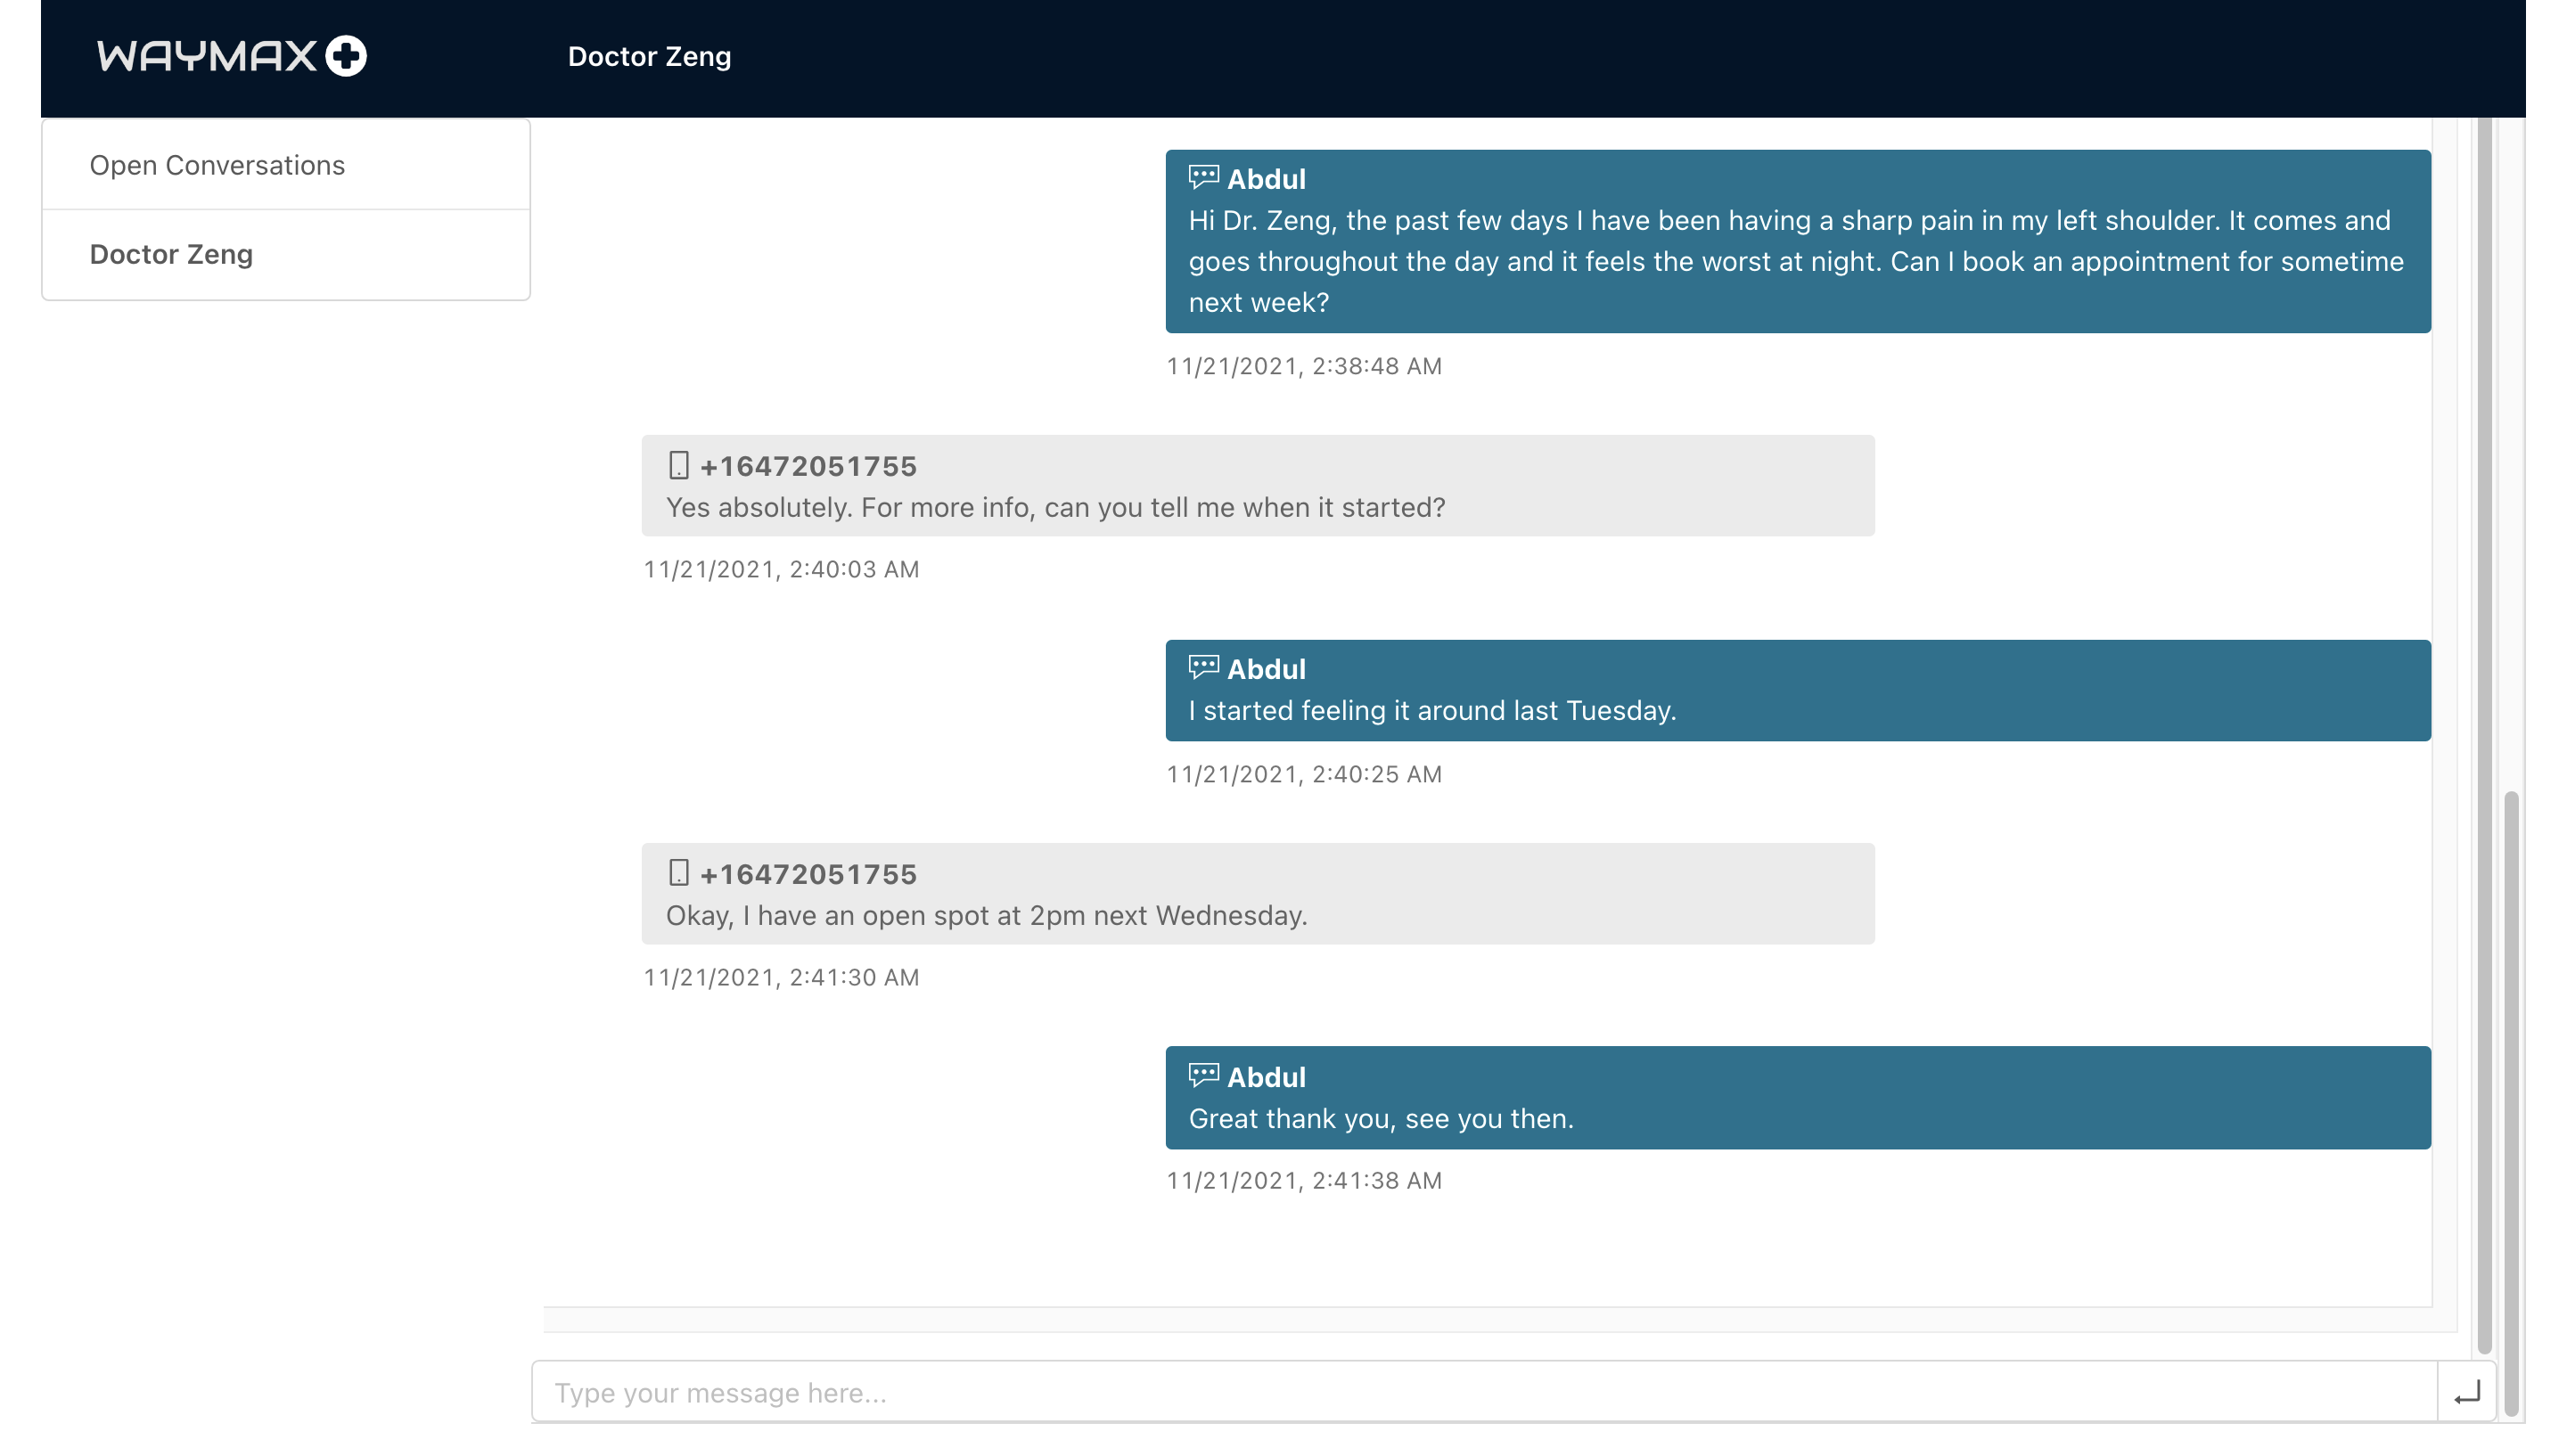2567x1456 pixels.
Task: Click timestamp 11/21/2021, 2:41:30 AM
Action: point(780,977)
